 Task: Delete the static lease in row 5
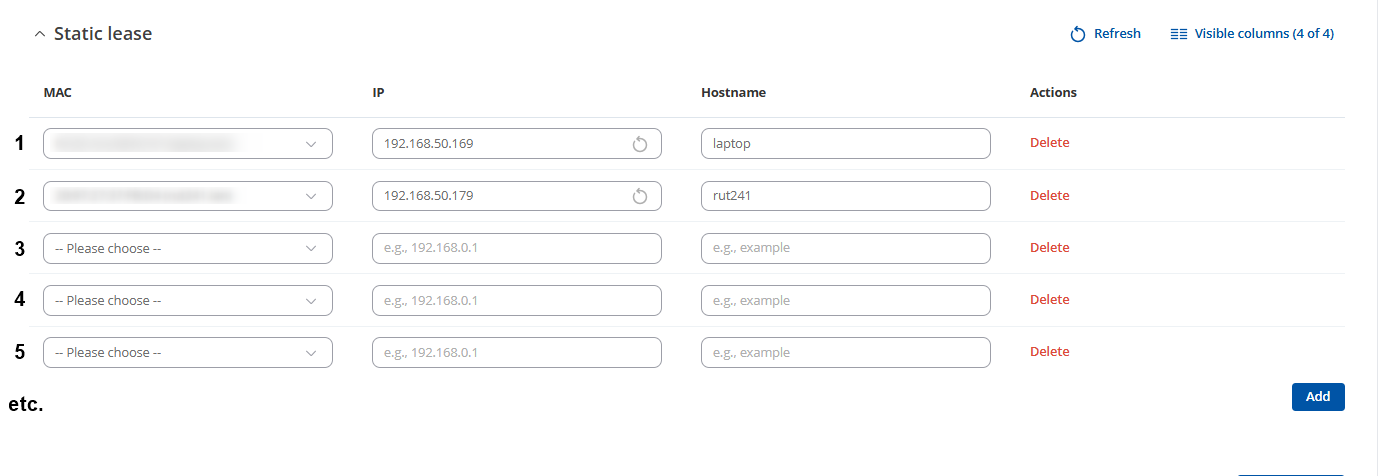point(1049,352)
